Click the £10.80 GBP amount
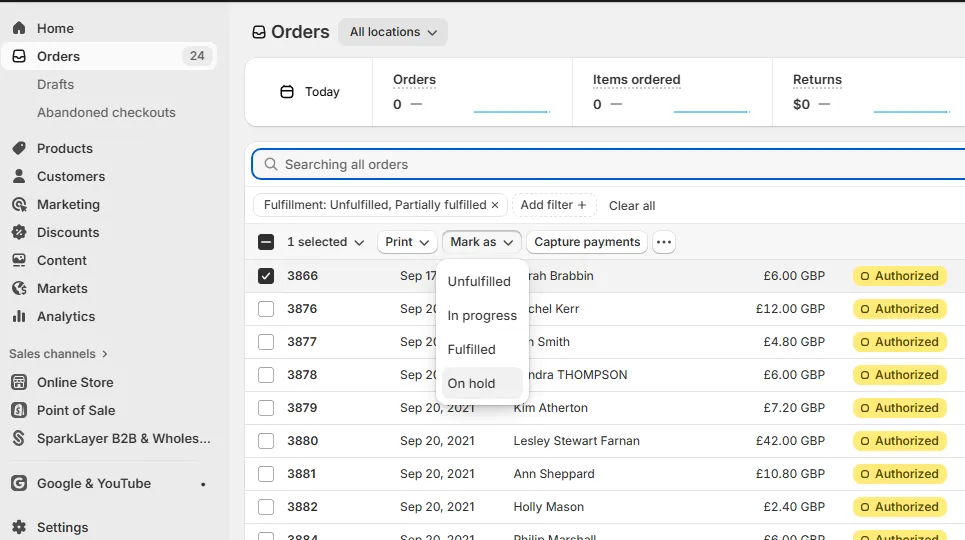Screen dimensions: 965x540 790,474
